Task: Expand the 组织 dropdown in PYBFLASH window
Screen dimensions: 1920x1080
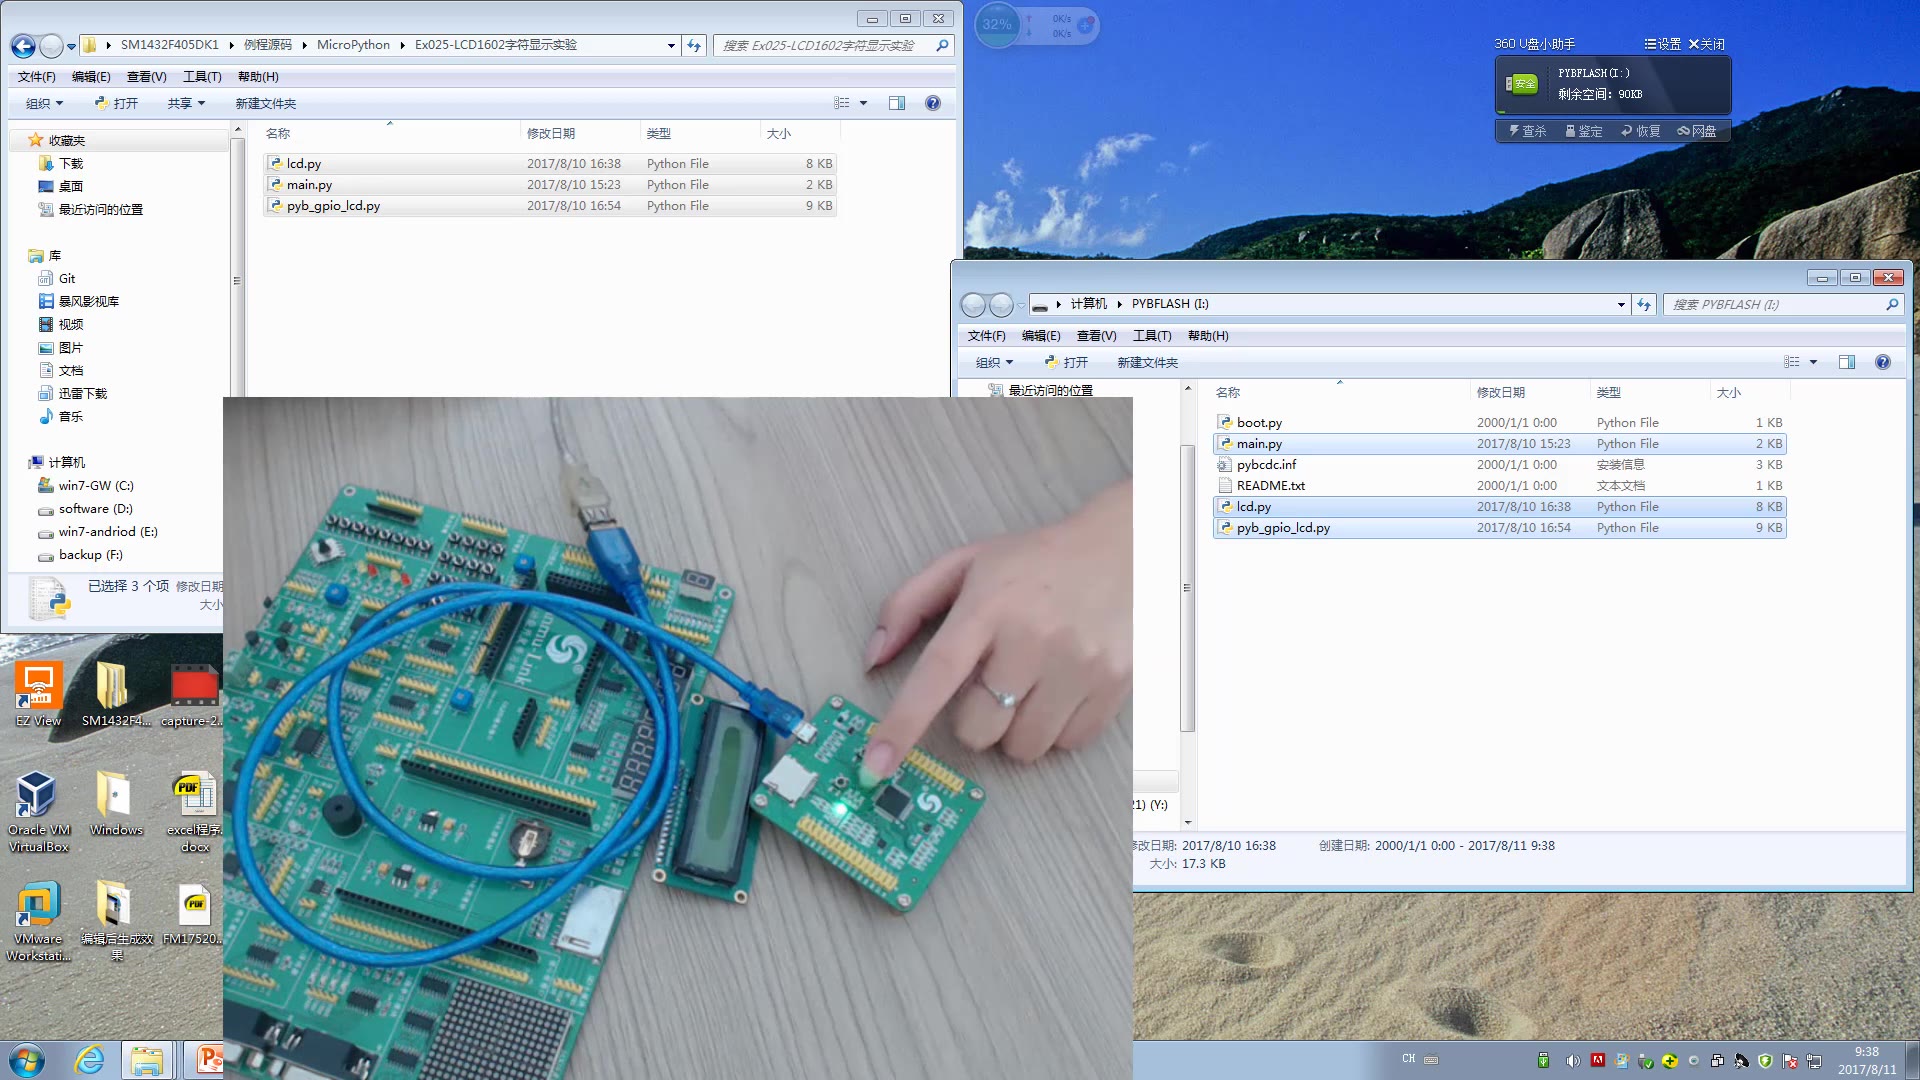Action: click(994, 362)
